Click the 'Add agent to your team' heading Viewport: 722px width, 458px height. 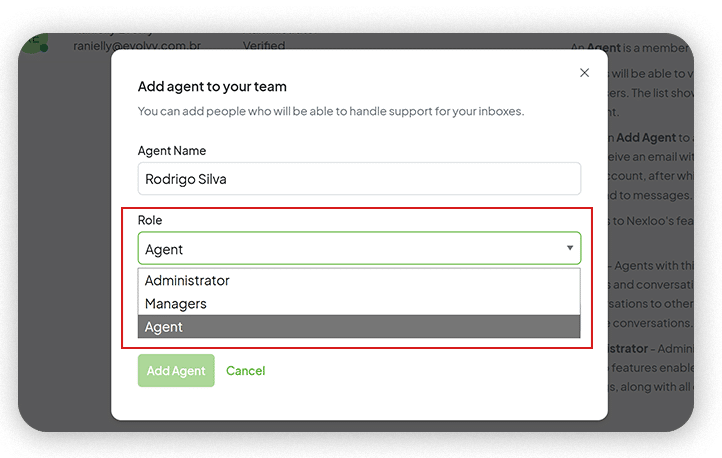(x=212, y=87)
